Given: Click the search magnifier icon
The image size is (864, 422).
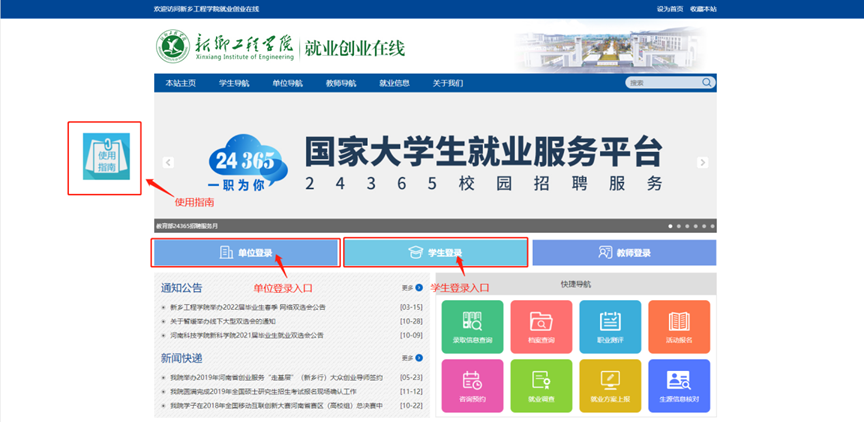Looking at the screenshot, I should pos(706,83).
